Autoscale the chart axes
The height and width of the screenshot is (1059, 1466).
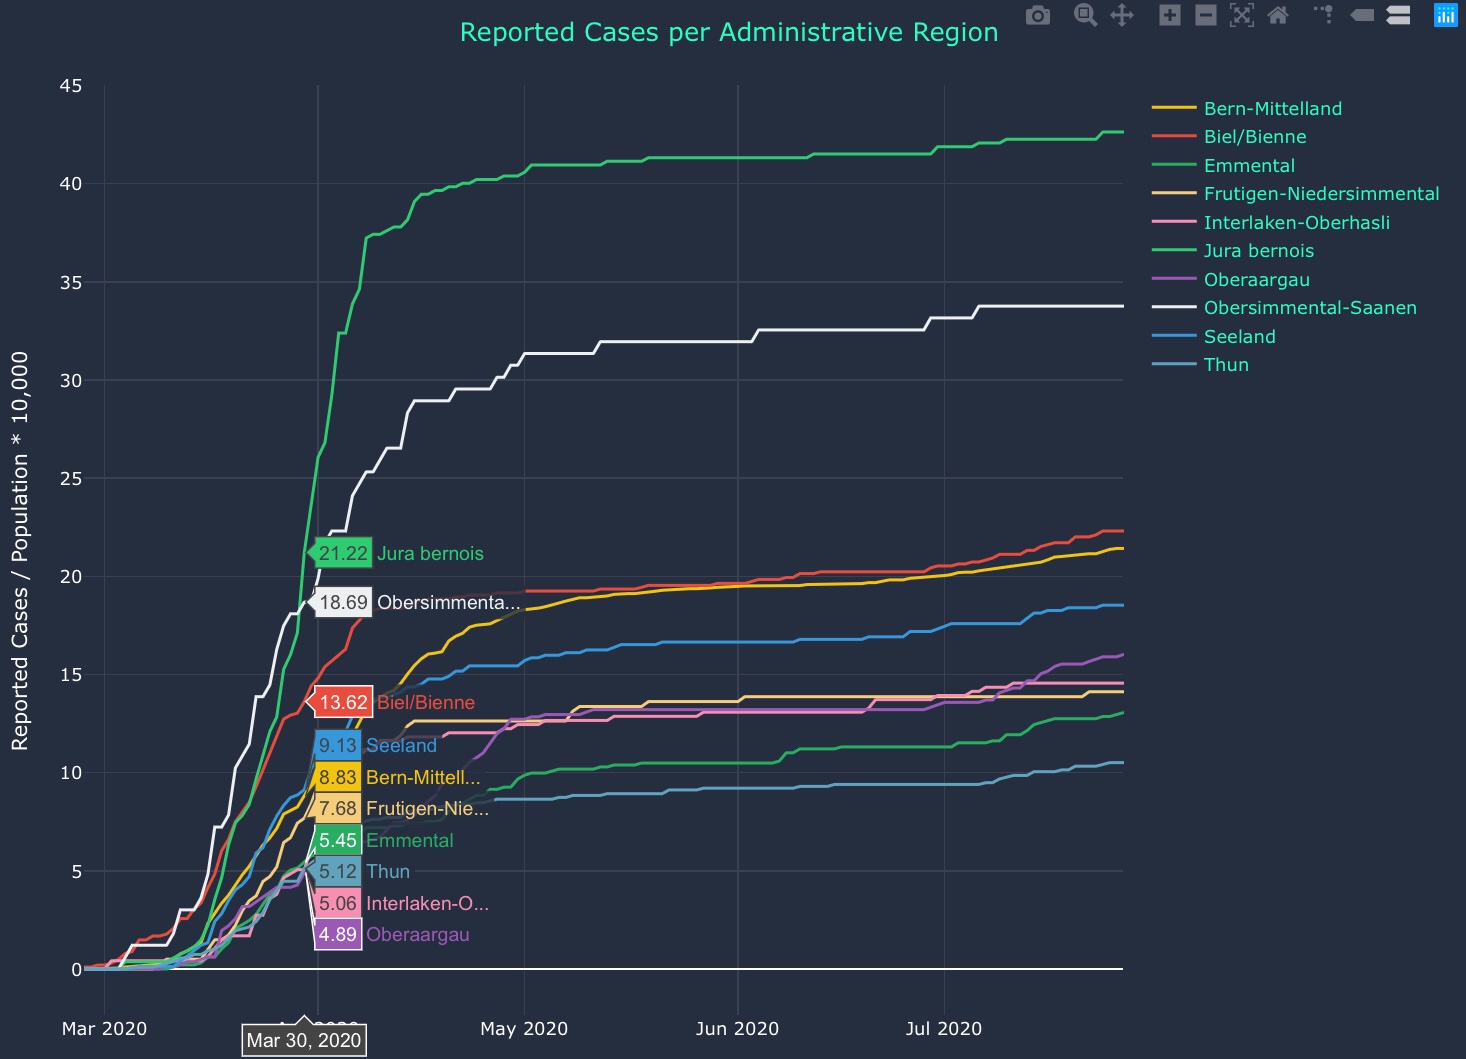(x=1242, y=15)
